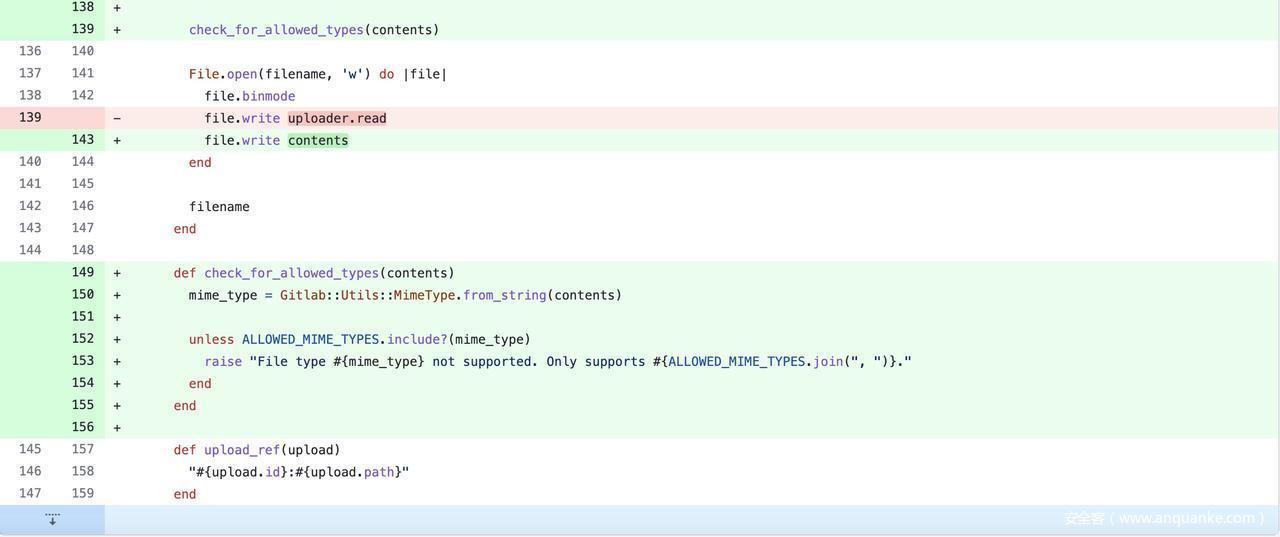The height and width of the screenshot is (537, 1280).
Task: Click the highlighted contents word on line 143
Action: point(318,141)
